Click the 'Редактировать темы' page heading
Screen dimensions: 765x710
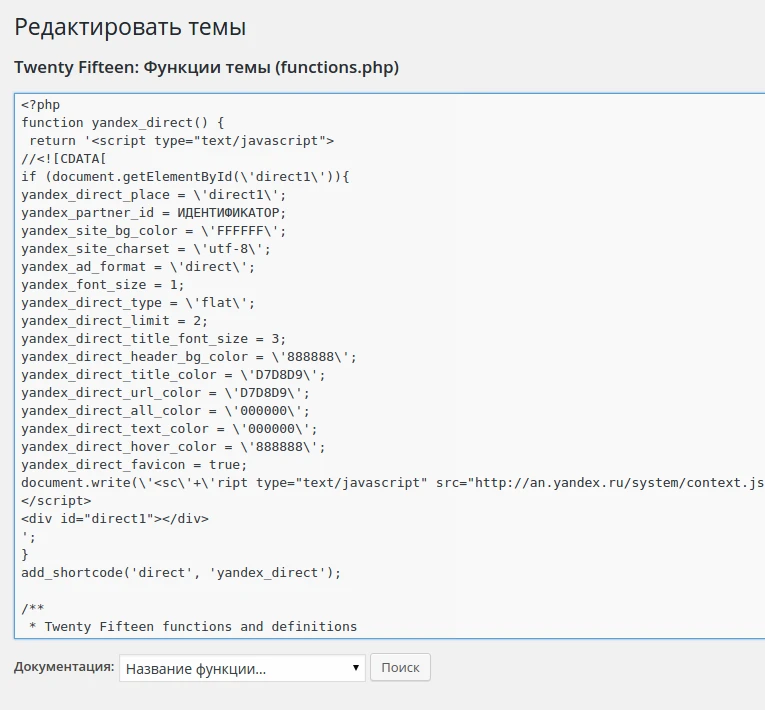pos(130,27)
